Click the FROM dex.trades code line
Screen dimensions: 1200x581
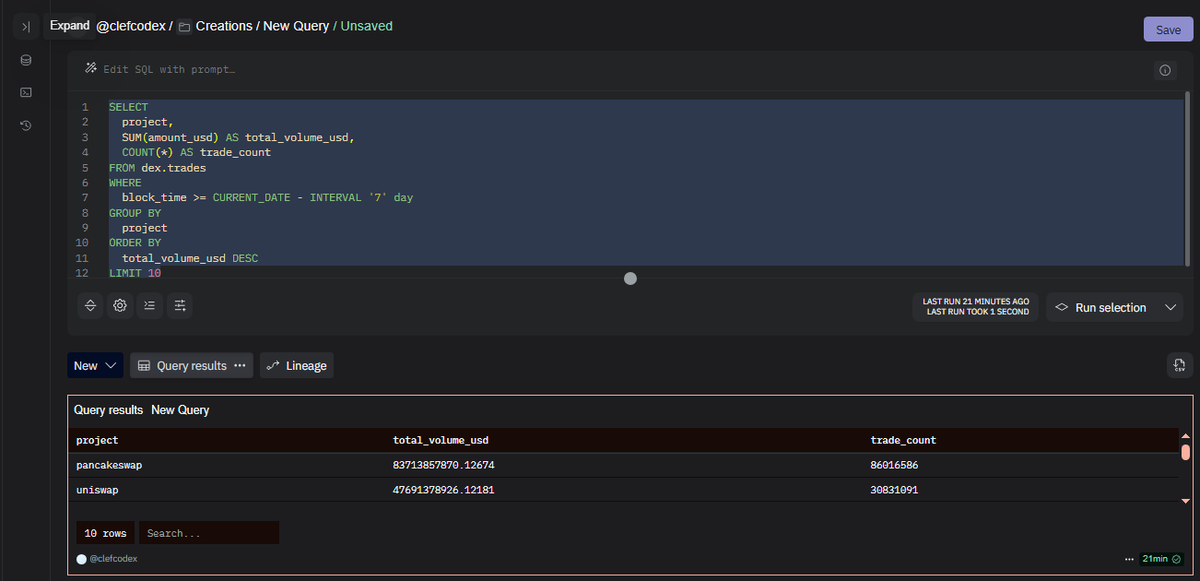157,168
